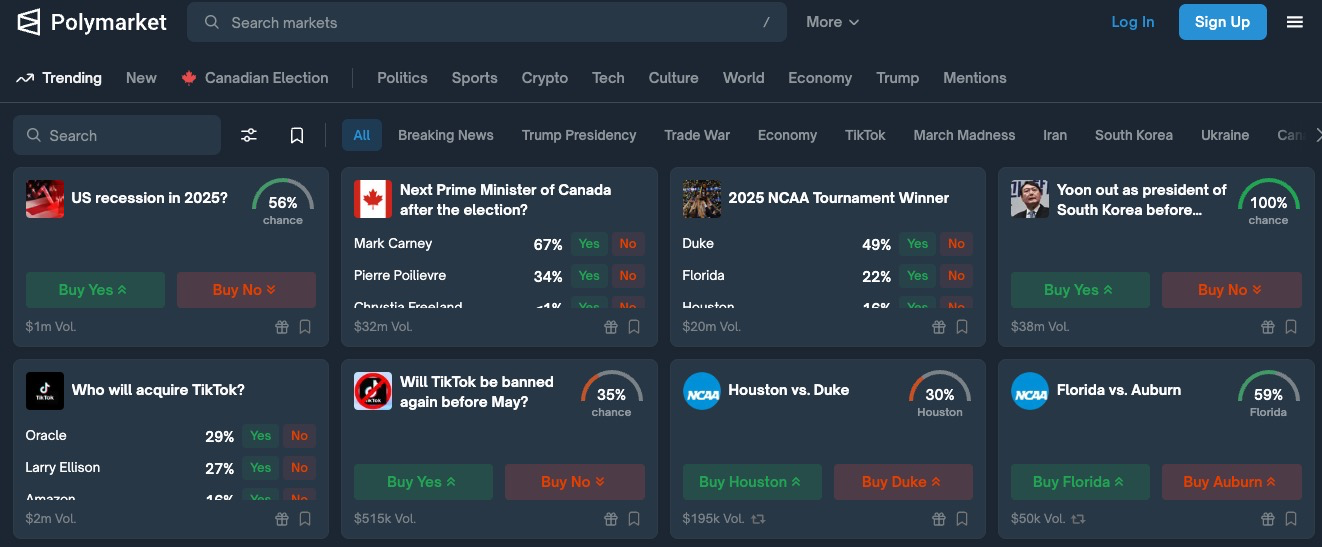Viewport: 1322px width, 547px height.
Task: Open the Mentions category
Action: click(x=974, y=78)
